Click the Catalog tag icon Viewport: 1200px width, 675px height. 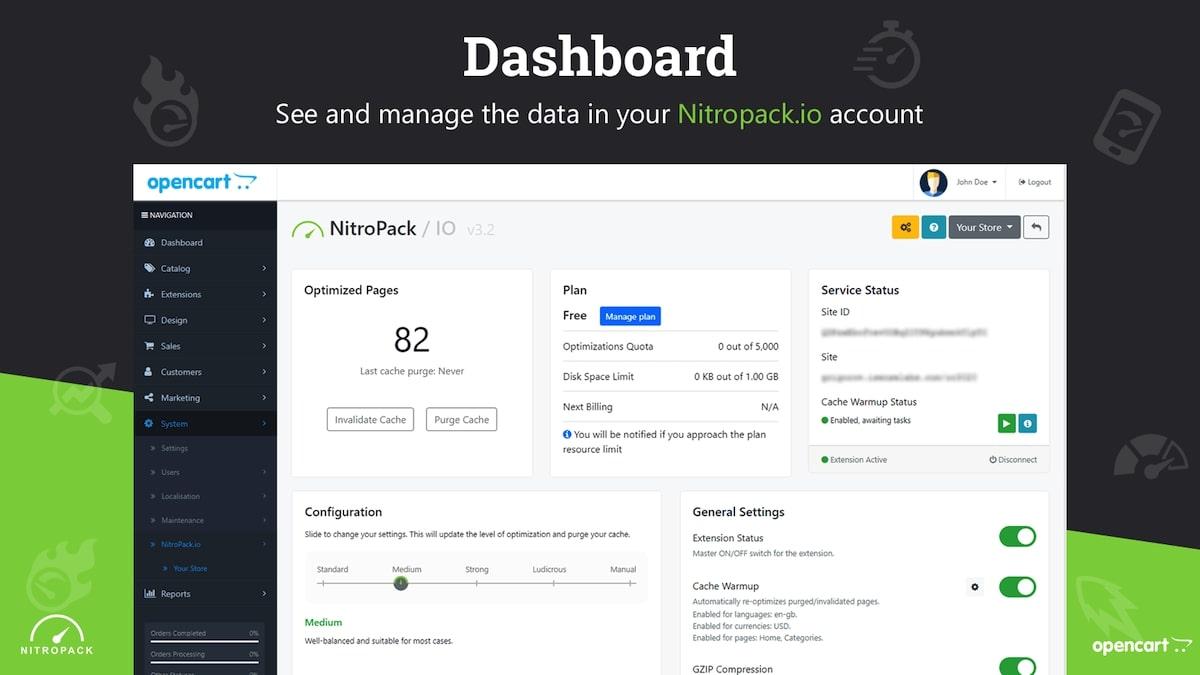tap(150, 268)
